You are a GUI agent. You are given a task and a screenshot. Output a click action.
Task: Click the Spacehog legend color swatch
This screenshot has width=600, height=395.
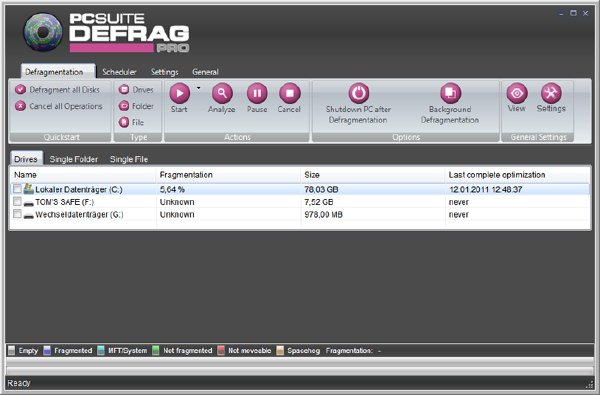pyautogui.click(x=280, y=351)
